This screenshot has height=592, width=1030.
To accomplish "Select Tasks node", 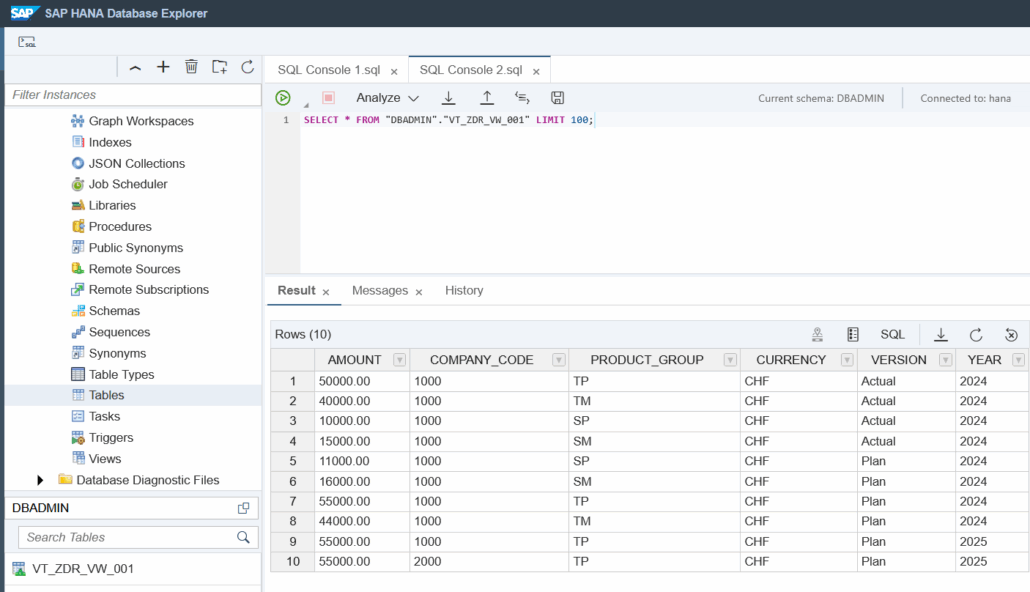I will tap(104, 417).
